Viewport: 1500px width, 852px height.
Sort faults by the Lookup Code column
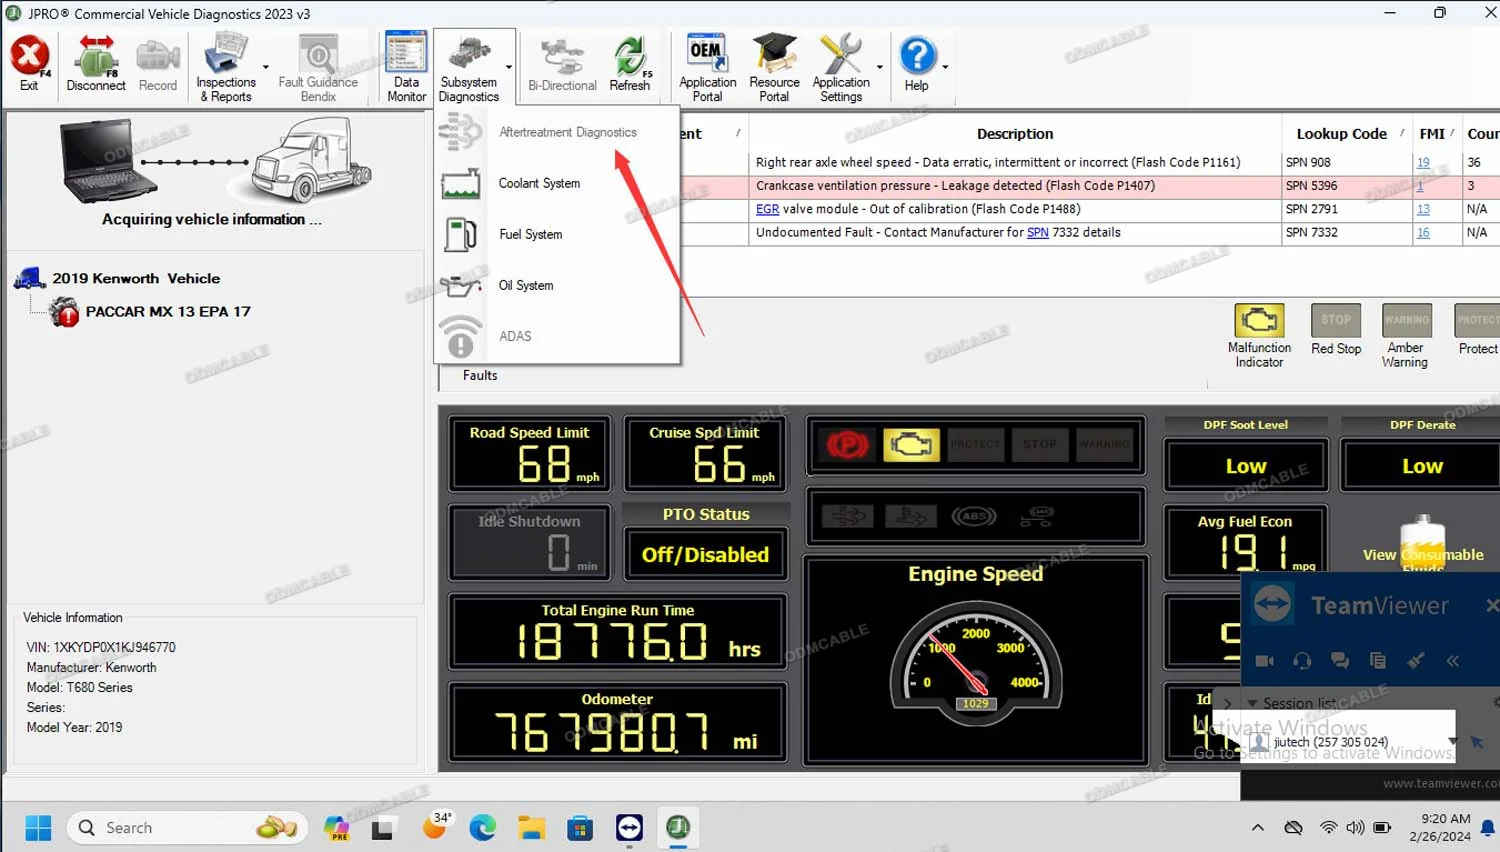click(x=1341, y=134)
